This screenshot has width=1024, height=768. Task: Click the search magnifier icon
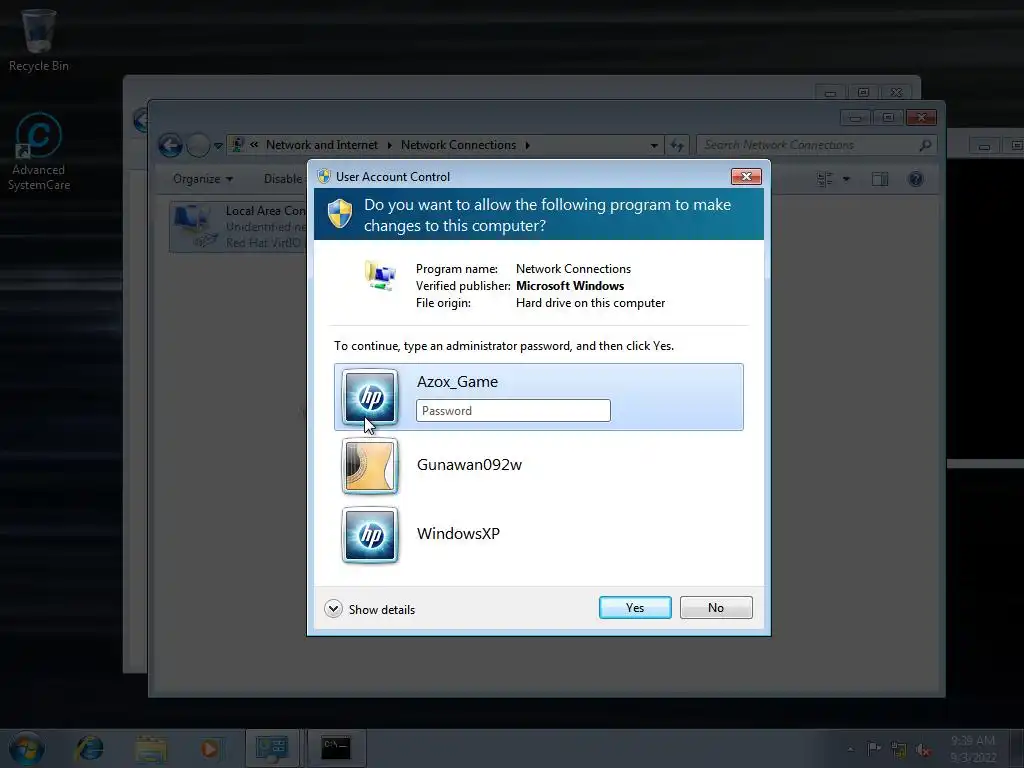pos(925,145)
